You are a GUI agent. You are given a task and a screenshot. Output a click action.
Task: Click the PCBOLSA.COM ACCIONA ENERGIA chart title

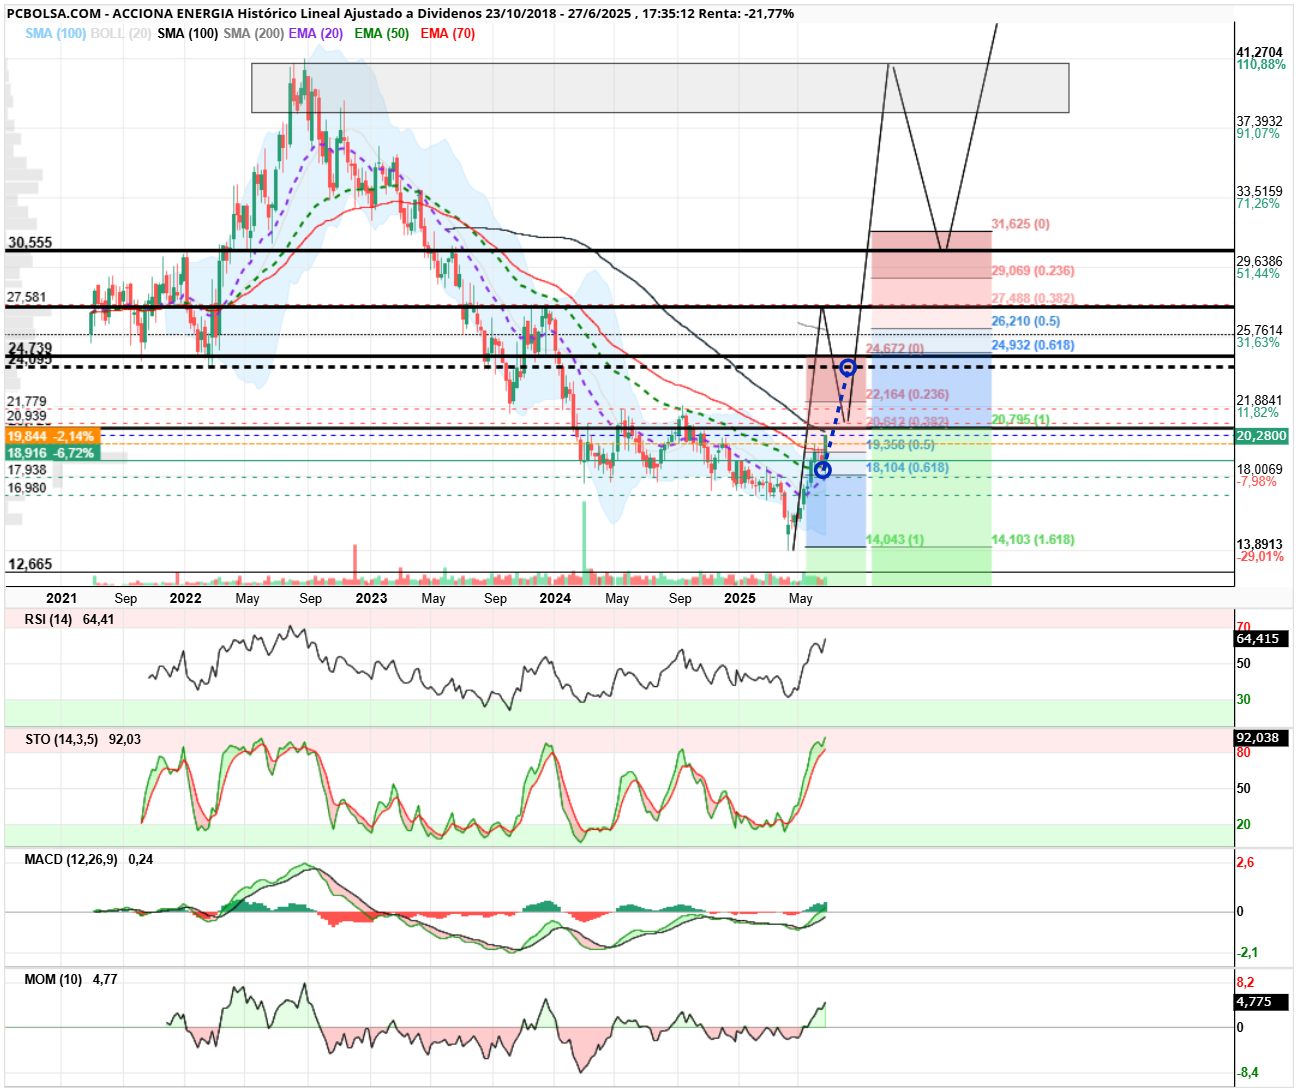click(x=400, y=14)
